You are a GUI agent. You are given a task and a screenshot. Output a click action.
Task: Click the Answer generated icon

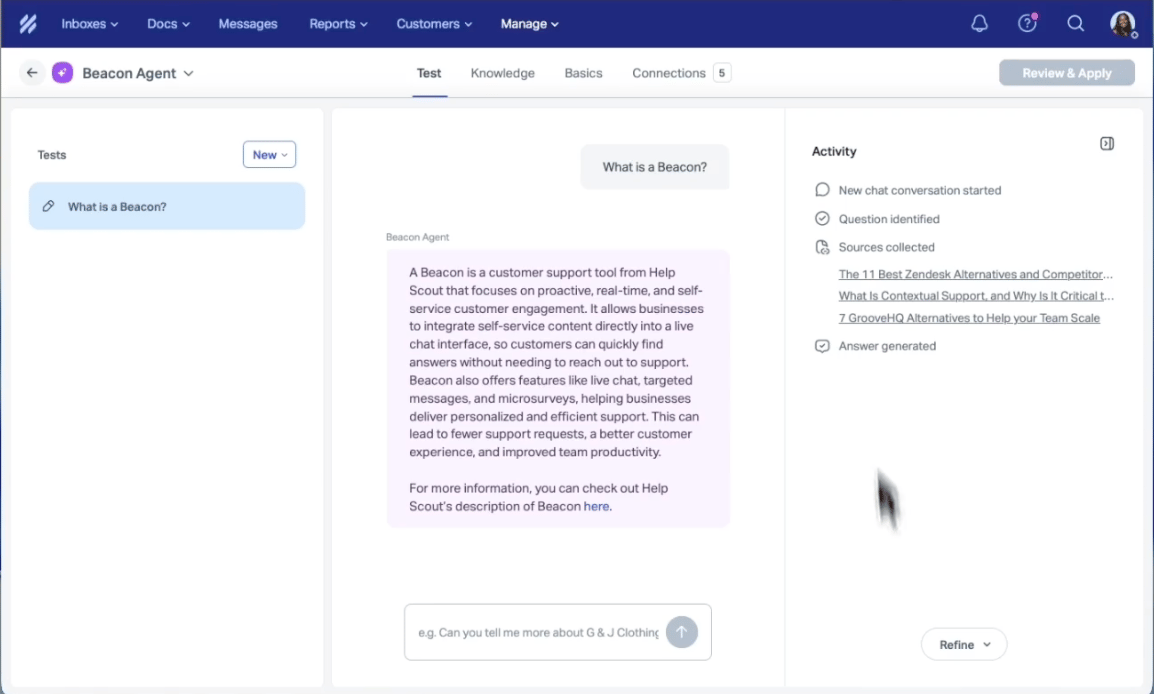(822, 346)
